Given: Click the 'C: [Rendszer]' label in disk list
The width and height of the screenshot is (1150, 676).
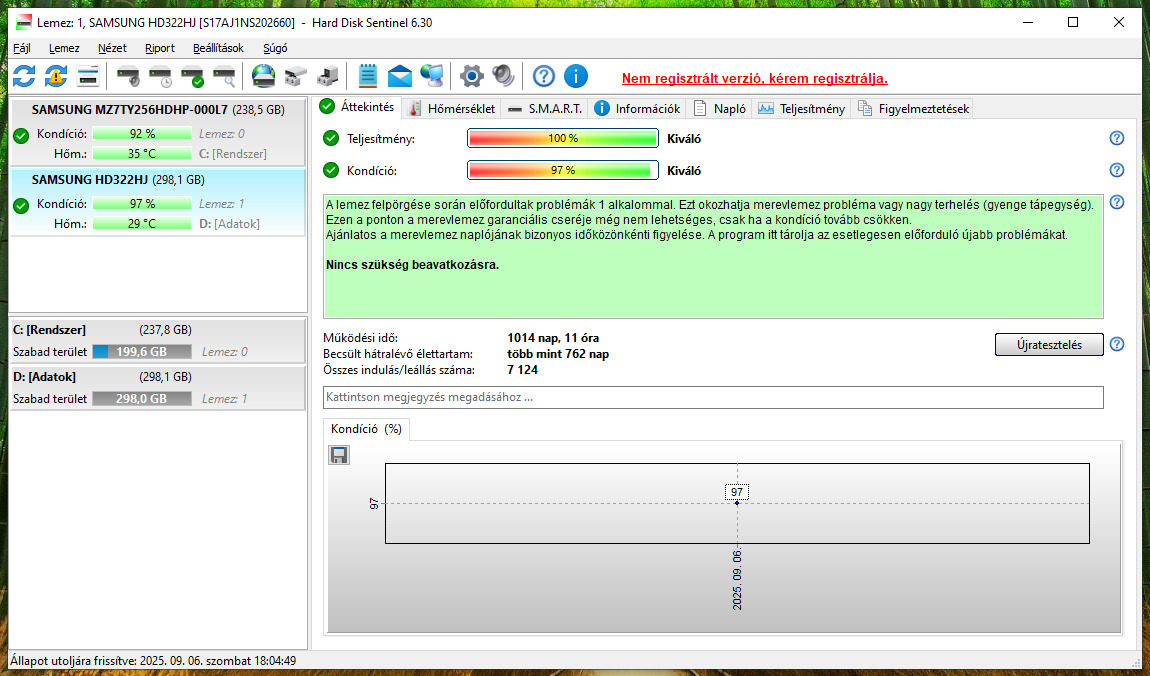Looking at the screenshot, I should click(x=232, y=154).
